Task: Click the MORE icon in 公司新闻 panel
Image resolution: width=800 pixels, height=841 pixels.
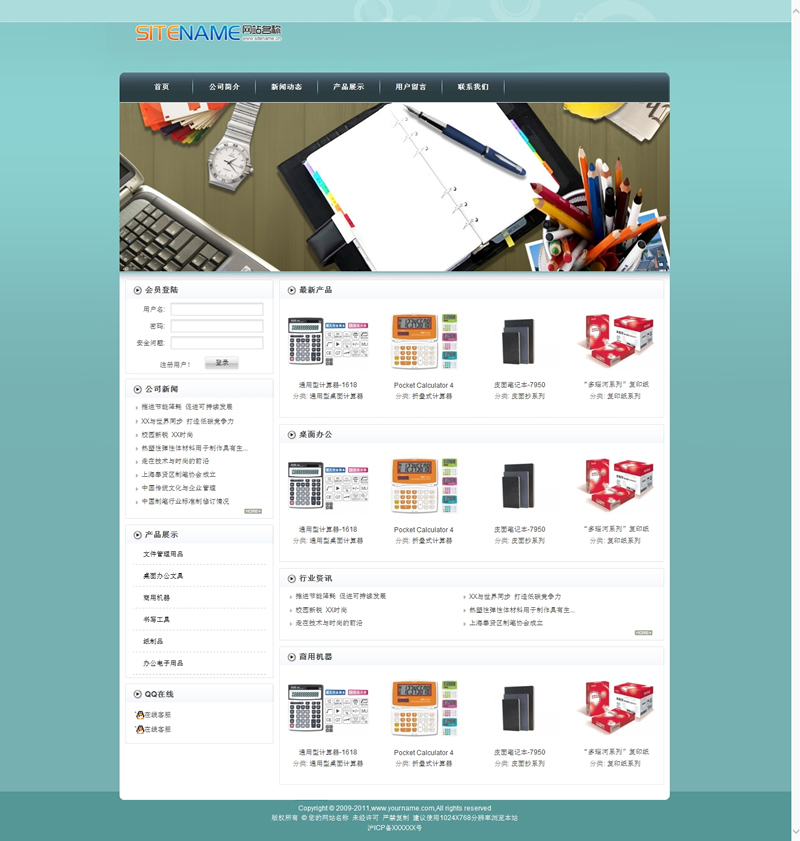Action: coord(253,511)
